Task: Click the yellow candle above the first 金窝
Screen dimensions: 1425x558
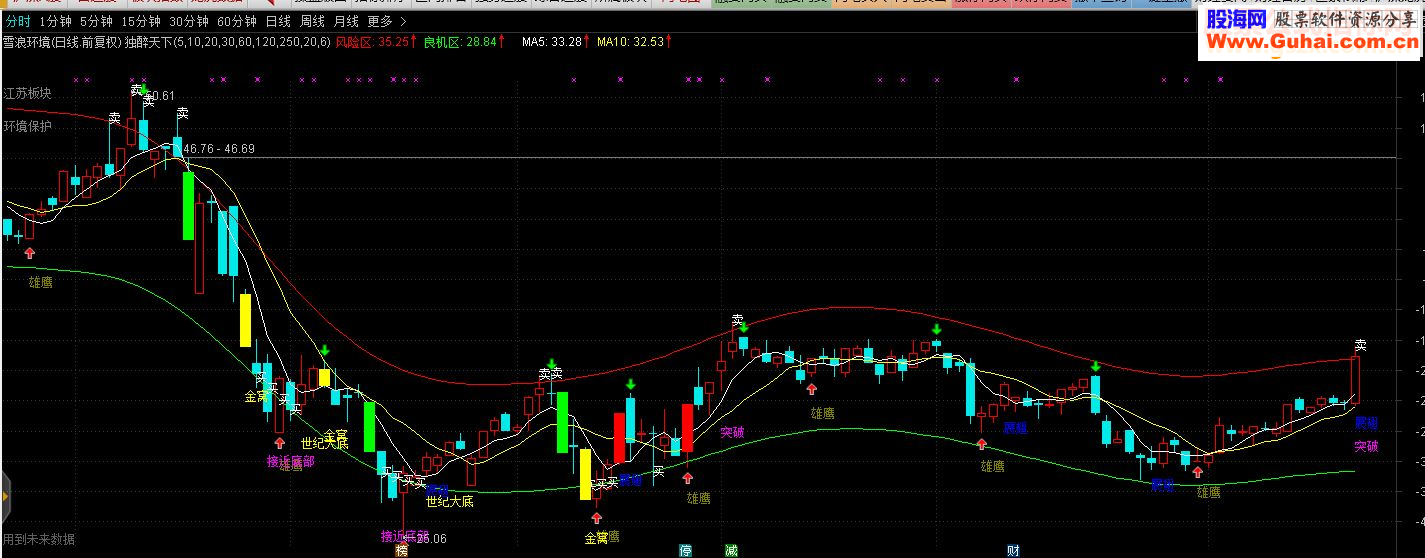Action: (245, 319)
